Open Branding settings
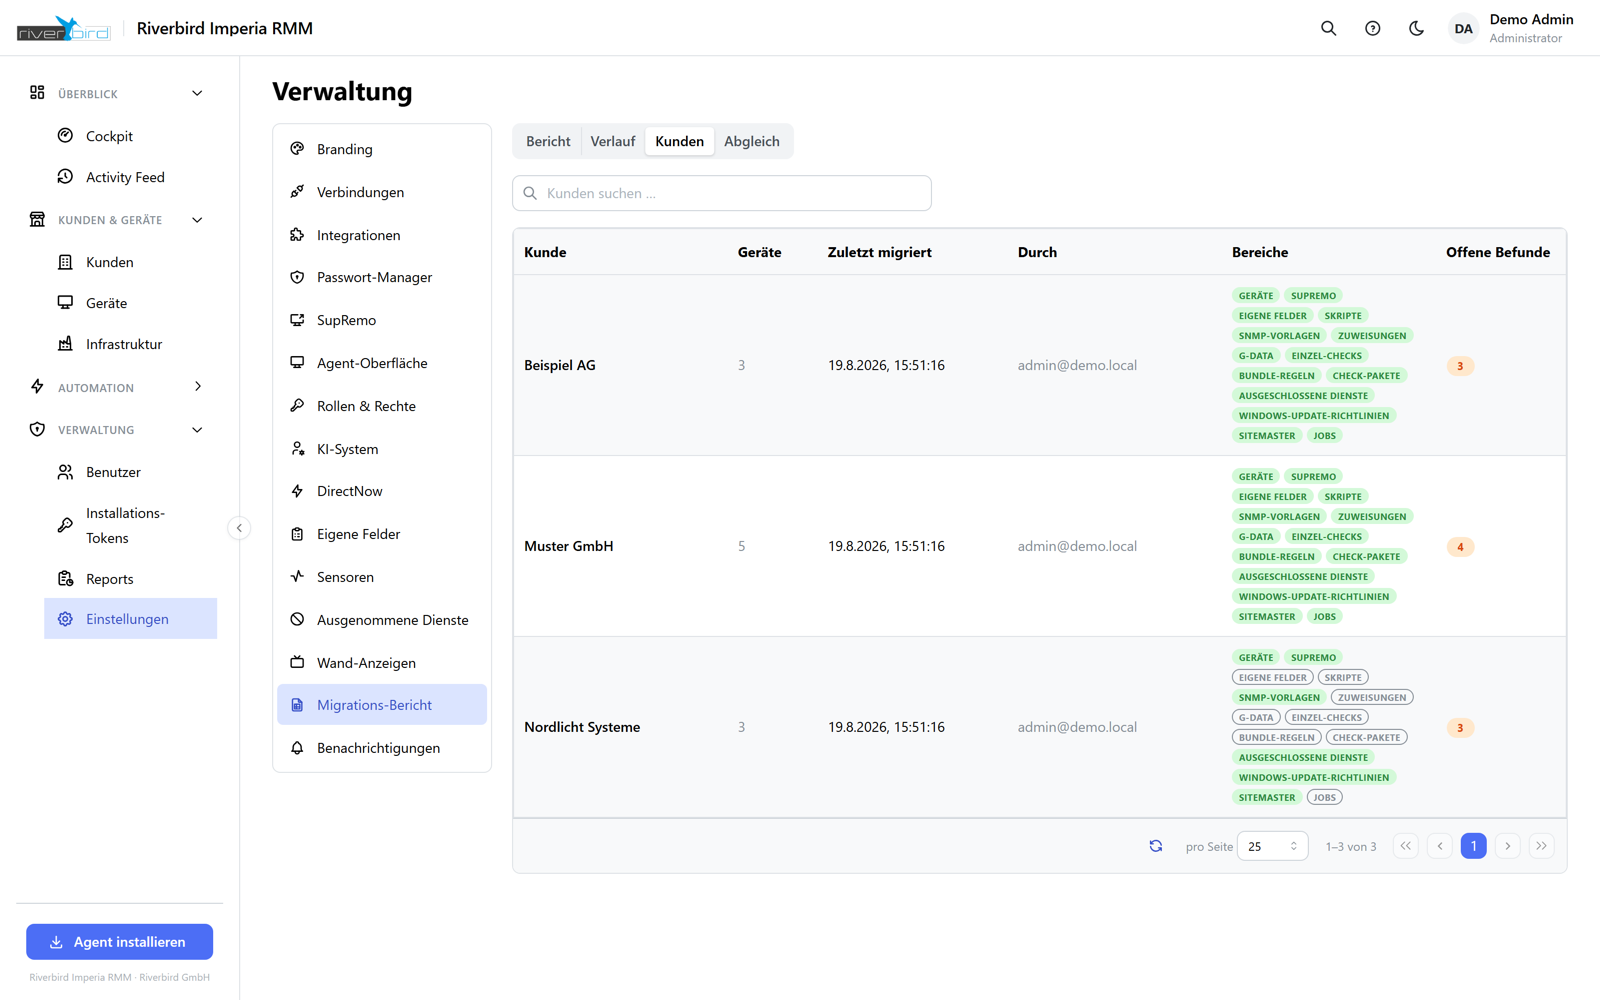Viewport: 1600px width, 1000px height. [x=382, y=149]
